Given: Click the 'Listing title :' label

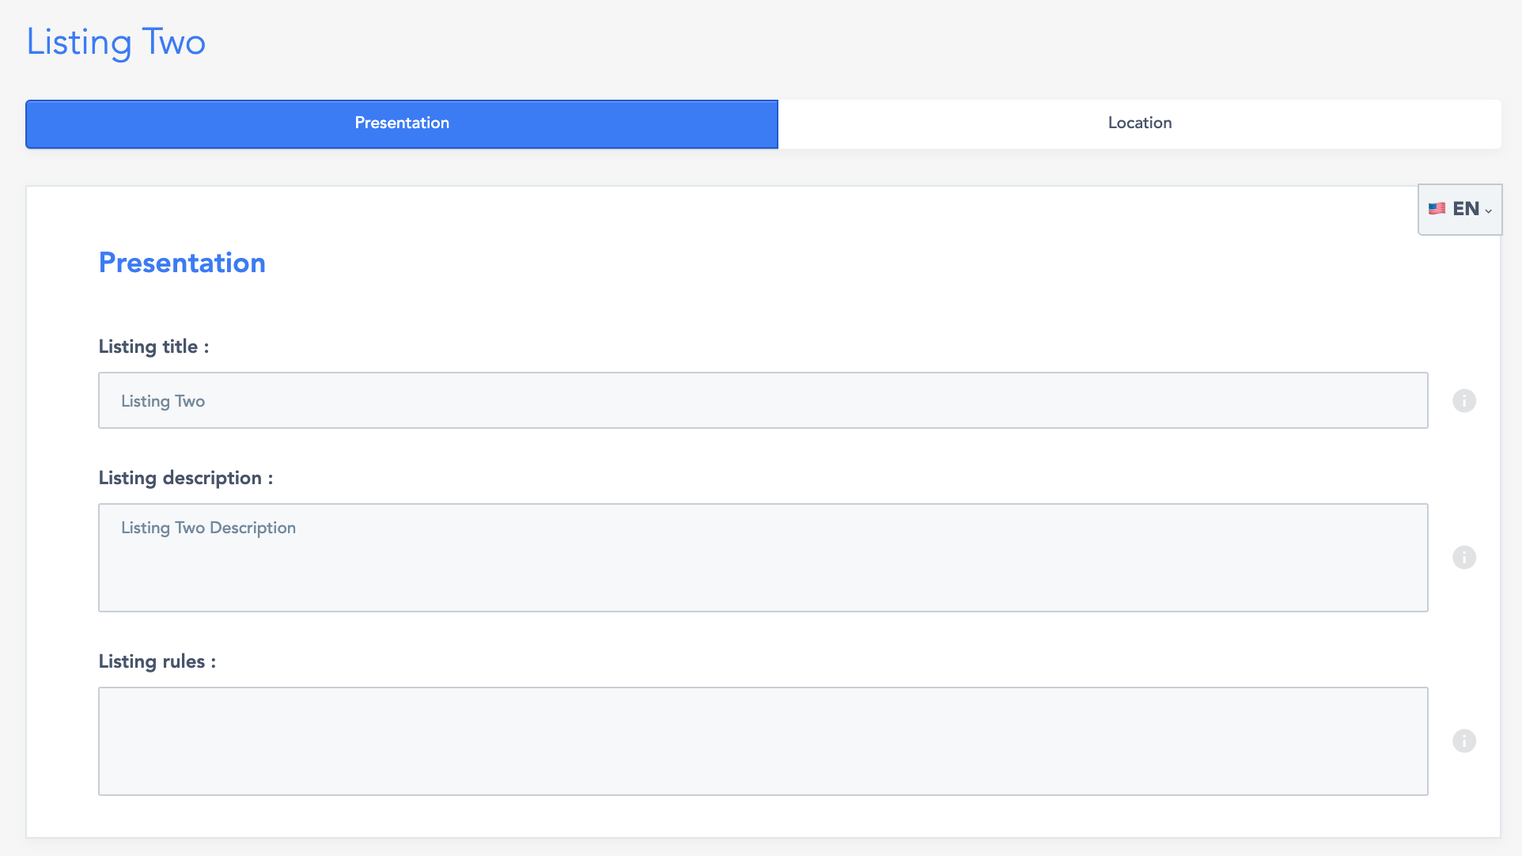Looking at the screenshot, I should [154, 347].
